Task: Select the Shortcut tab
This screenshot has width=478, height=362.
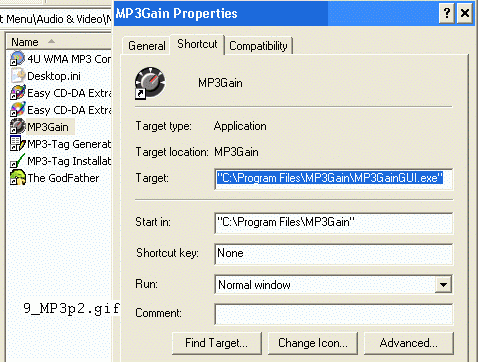Action: coord(197,44)
